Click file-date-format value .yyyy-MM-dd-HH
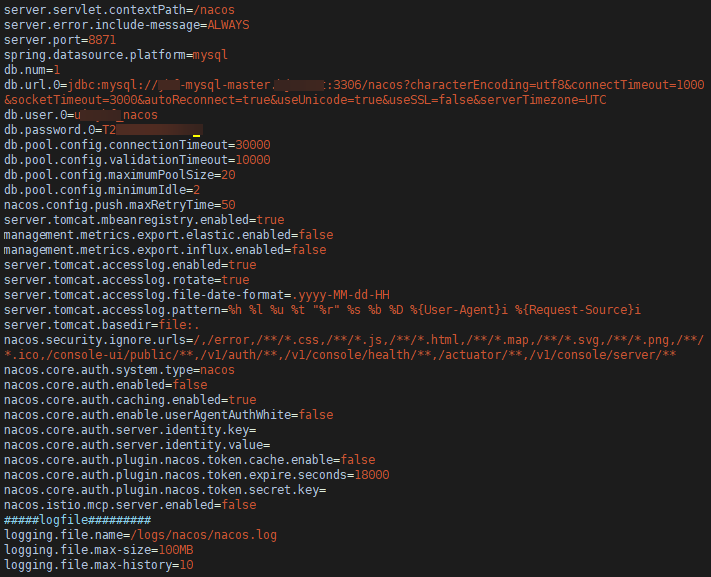This screenshot has width=711, height=577. pyautogui.click(x=340, y=294)
